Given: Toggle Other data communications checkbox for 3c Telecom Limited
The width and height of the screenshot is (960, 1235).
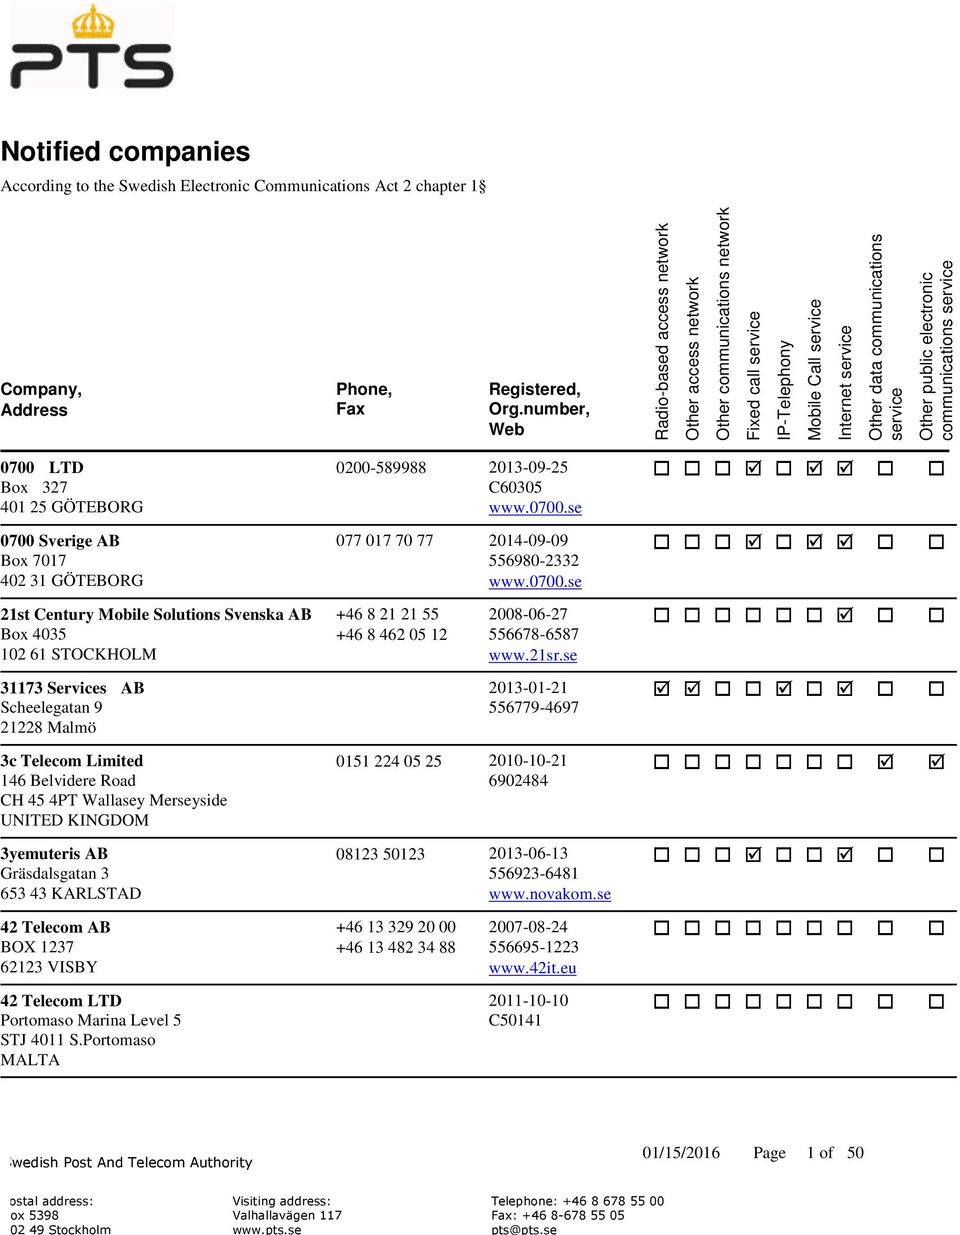Looking at the screenshot, I should [885, 762].
